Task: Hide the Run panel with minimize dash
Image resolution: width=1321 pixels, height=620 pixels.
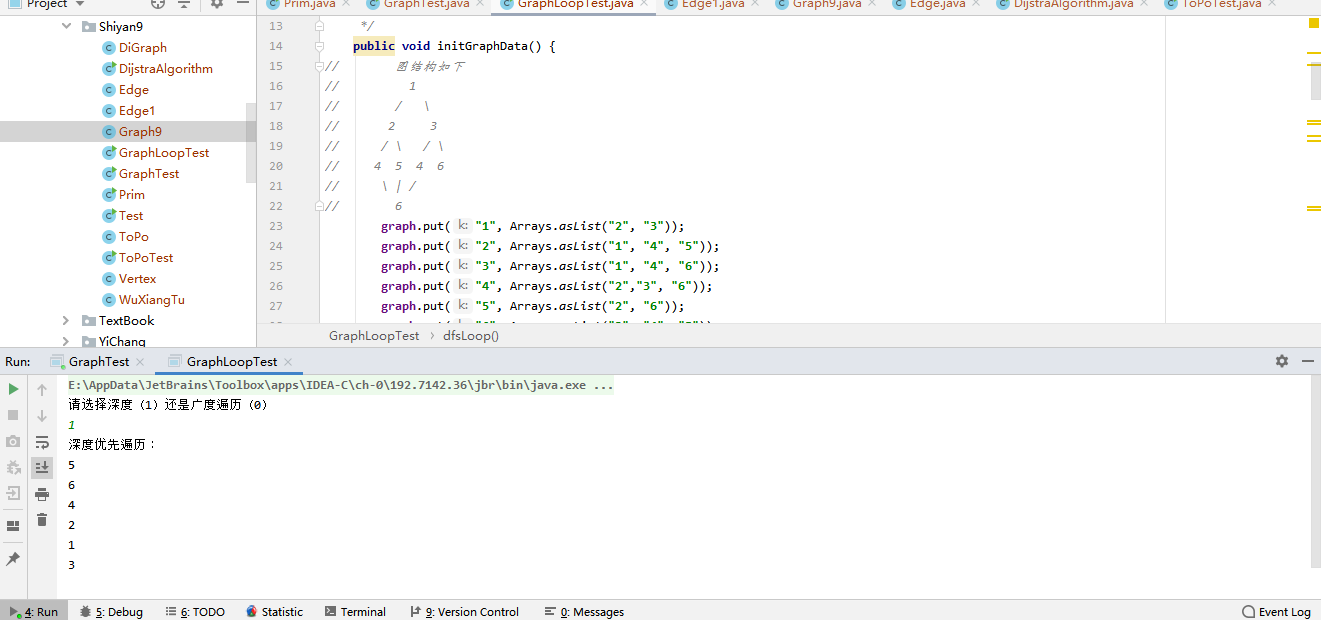Action: click(1306, 361)
